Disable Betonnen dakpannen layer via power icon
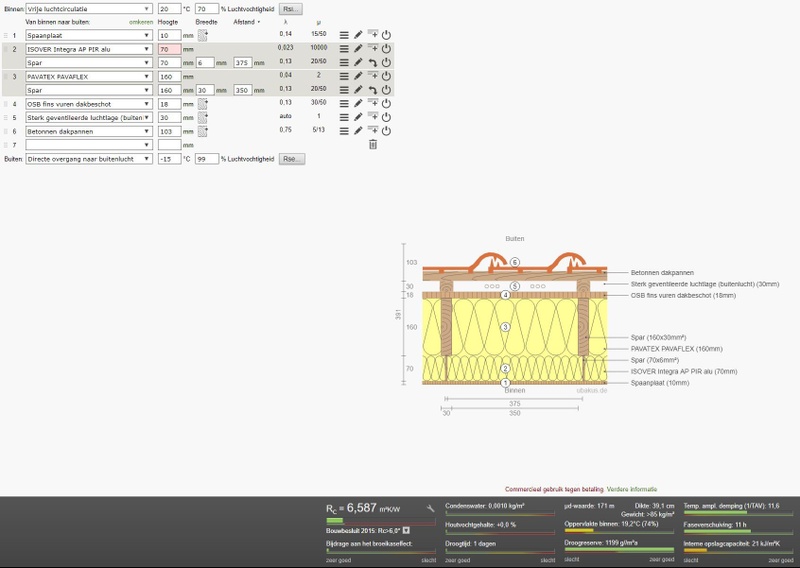Viewport: 800px width, 568px height. [386, 131]
